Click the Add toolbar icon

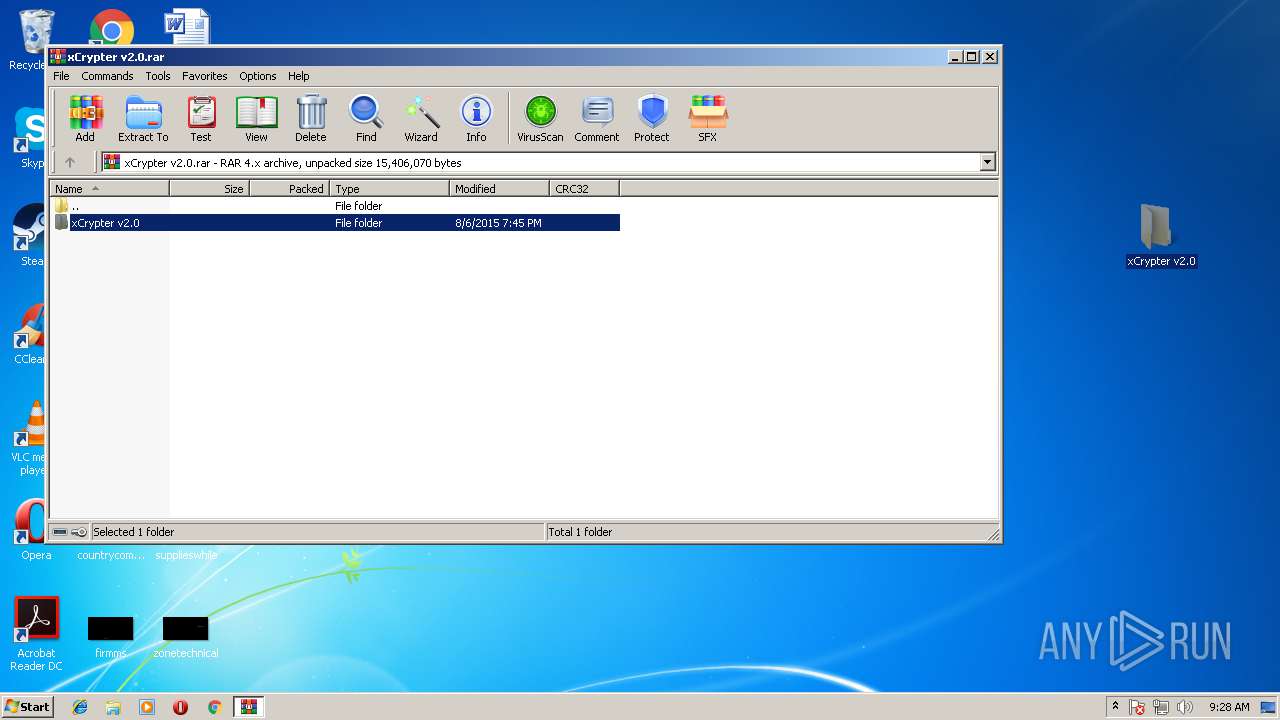coord(85,119)
